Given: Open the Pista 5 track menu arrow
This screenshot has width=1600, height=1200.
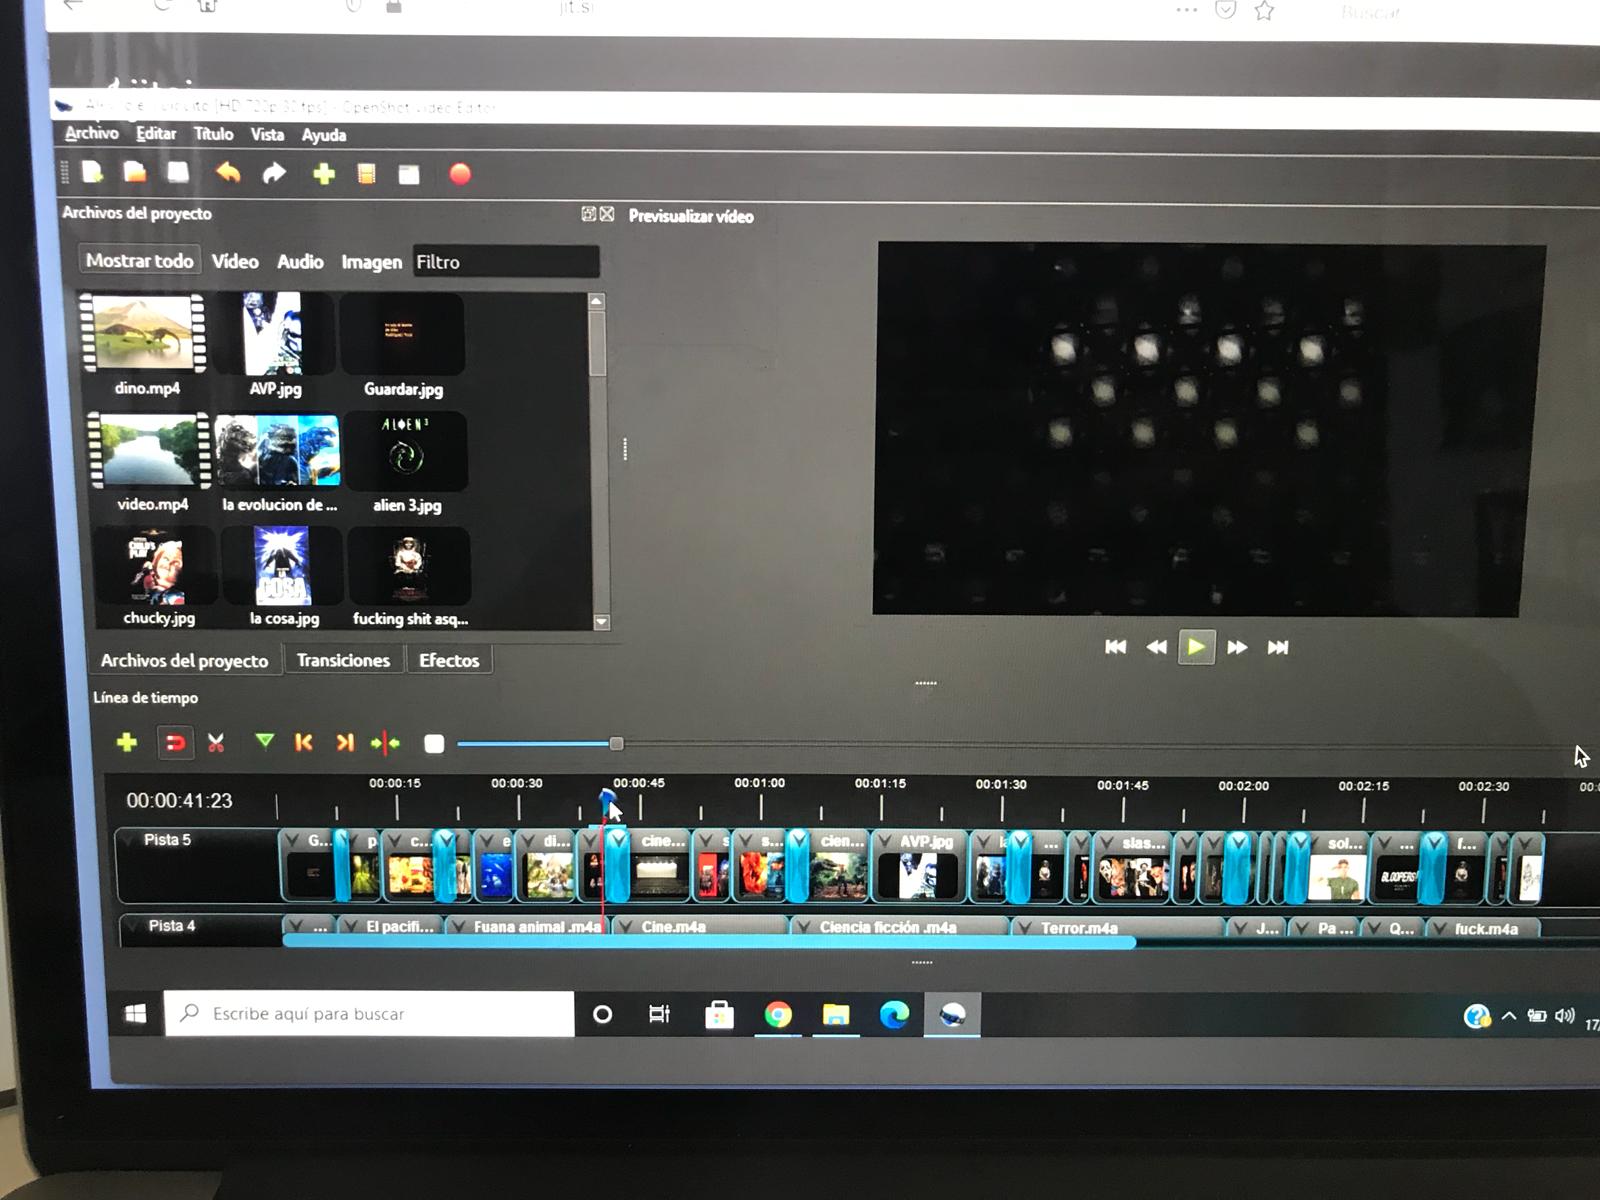Looking at the screenshot, I should point(127,840).
